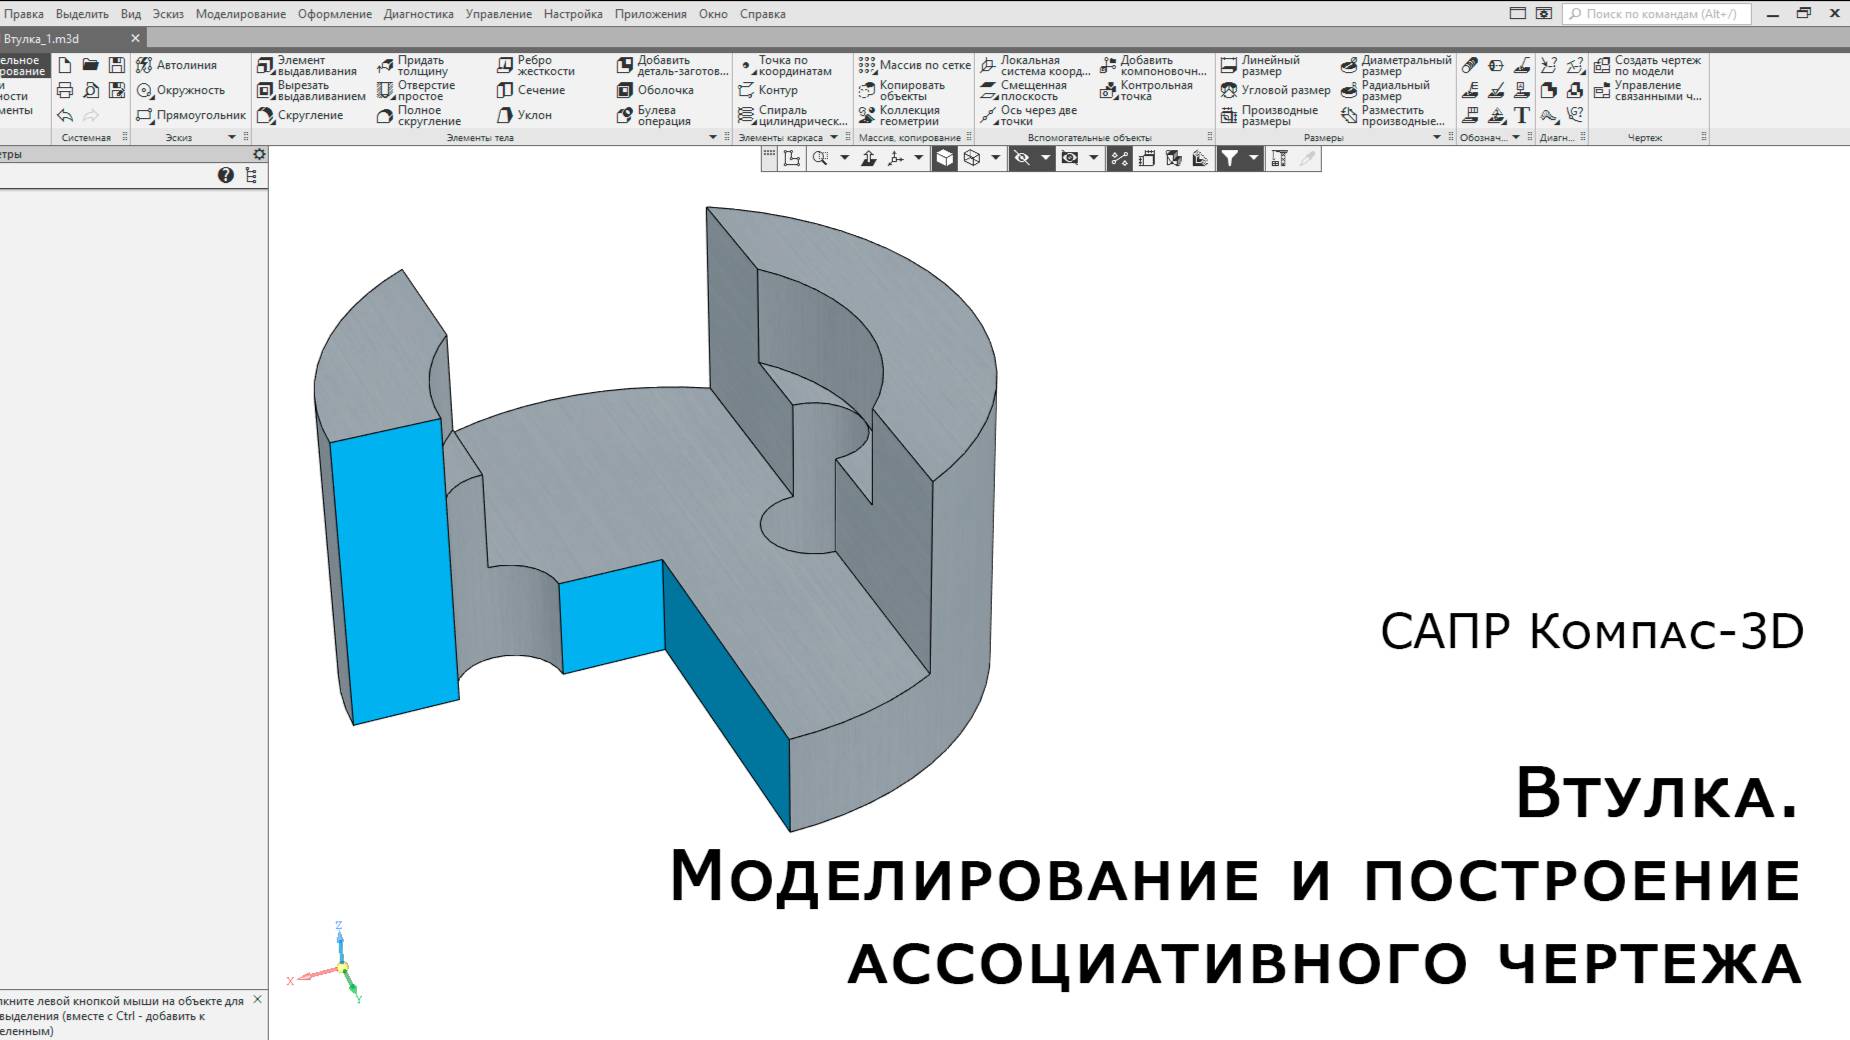Open the parameters panel settings gear
This screenshot has height=1040, width=1850.
(257, 155)
